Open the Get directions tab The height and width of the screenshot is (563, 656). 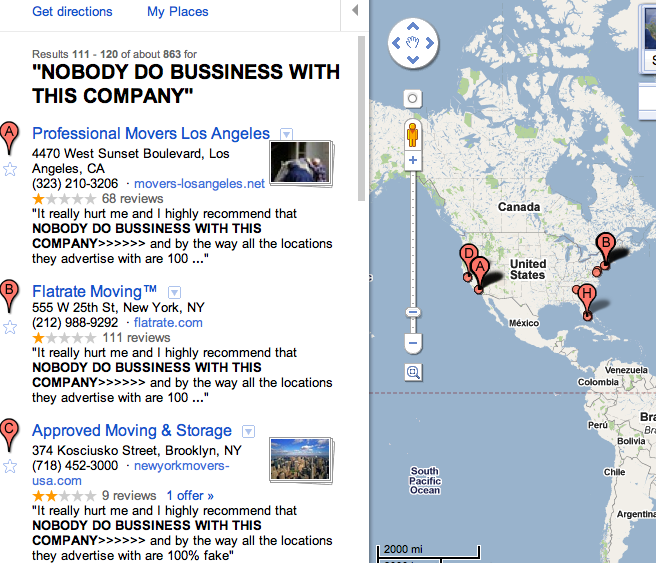[72, 11]
